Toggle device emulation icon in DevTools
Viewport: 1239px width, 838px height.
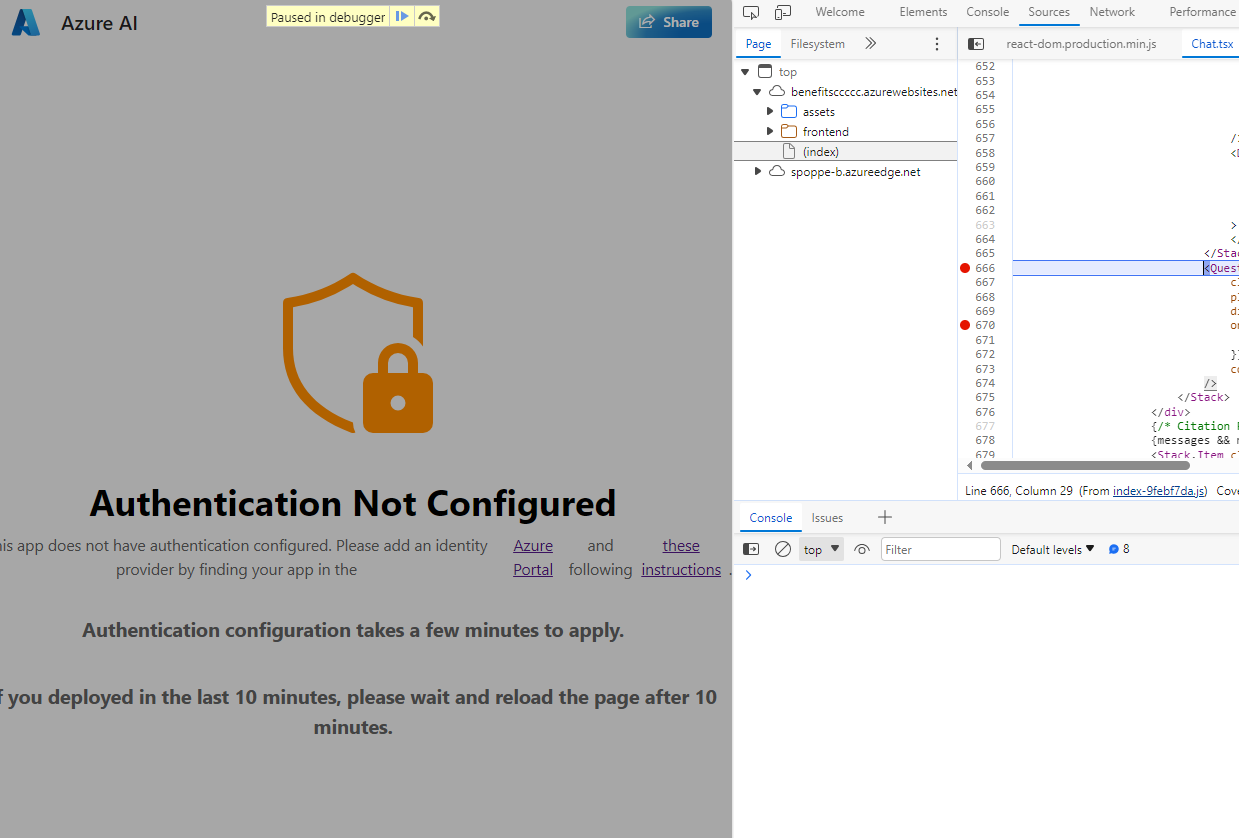(782, 12)
